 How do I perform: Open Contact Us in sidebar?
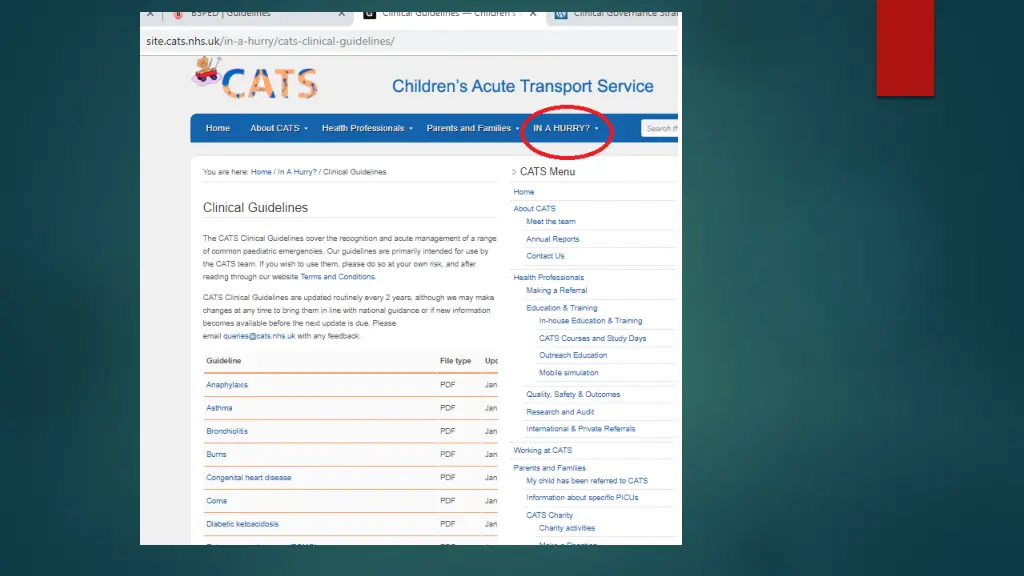click(545, 256)
